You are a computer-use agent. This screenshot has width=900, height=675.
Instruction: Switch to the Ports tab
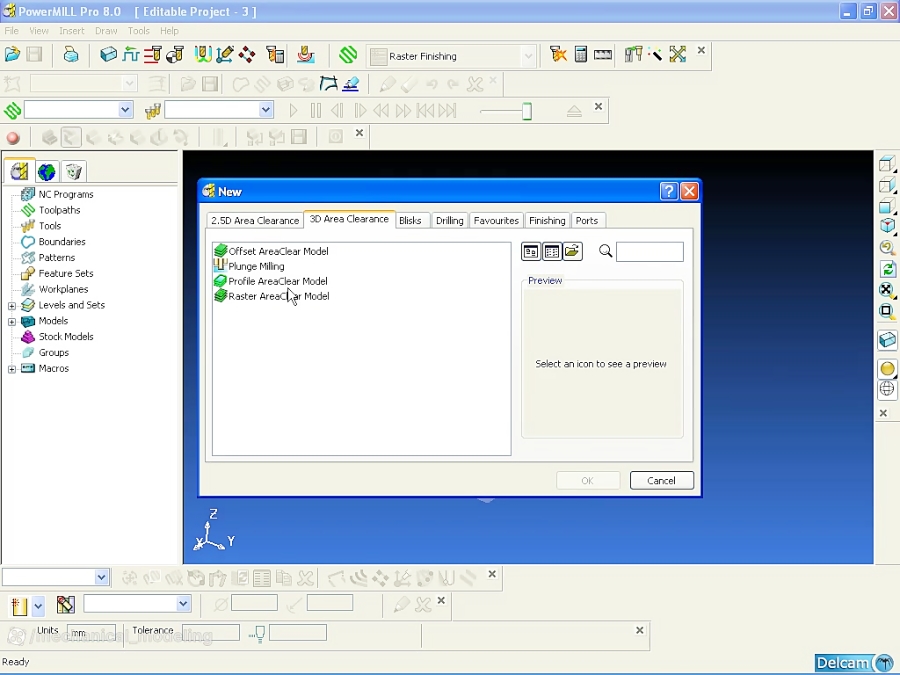(587, 220)
